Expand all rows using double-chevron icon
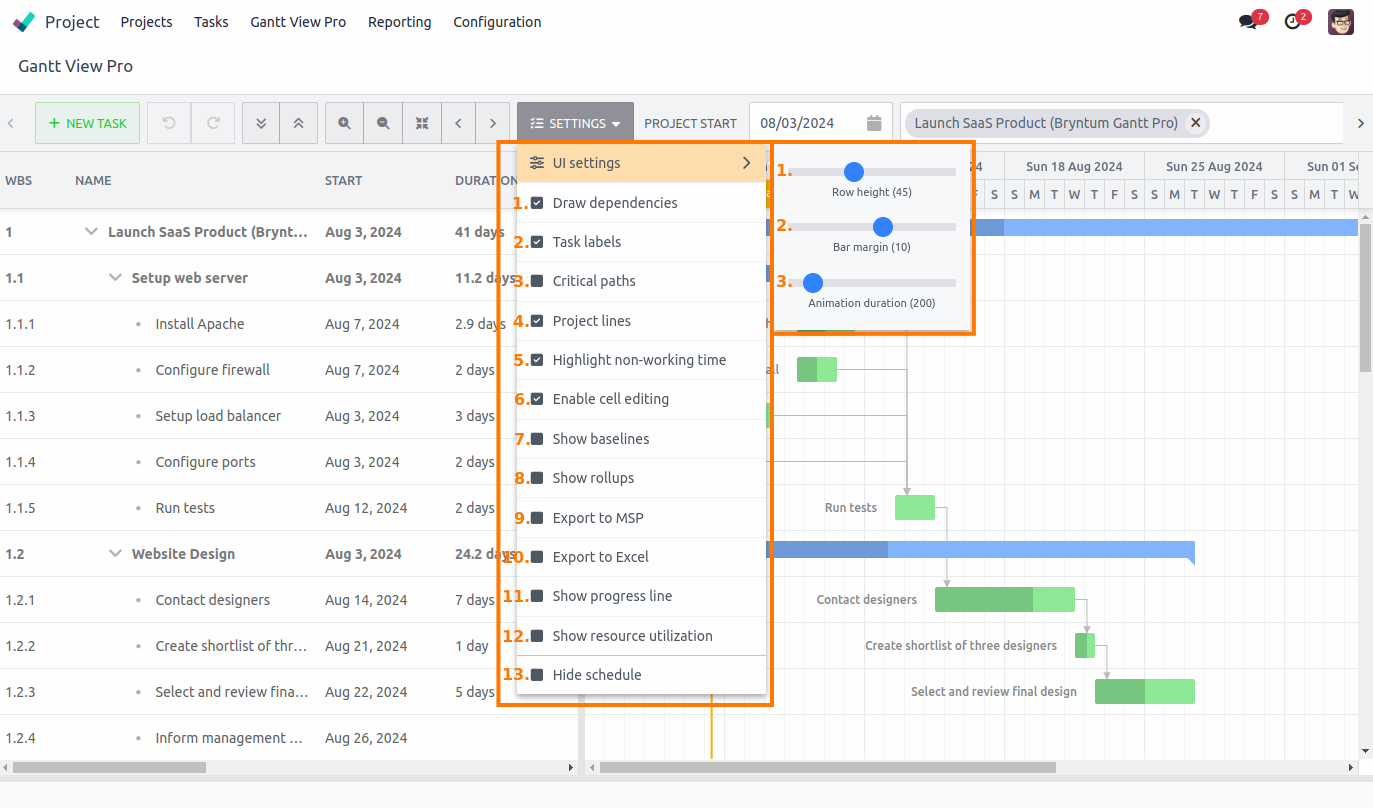Viewport: 1373px width, 808px height. (260, 122)
